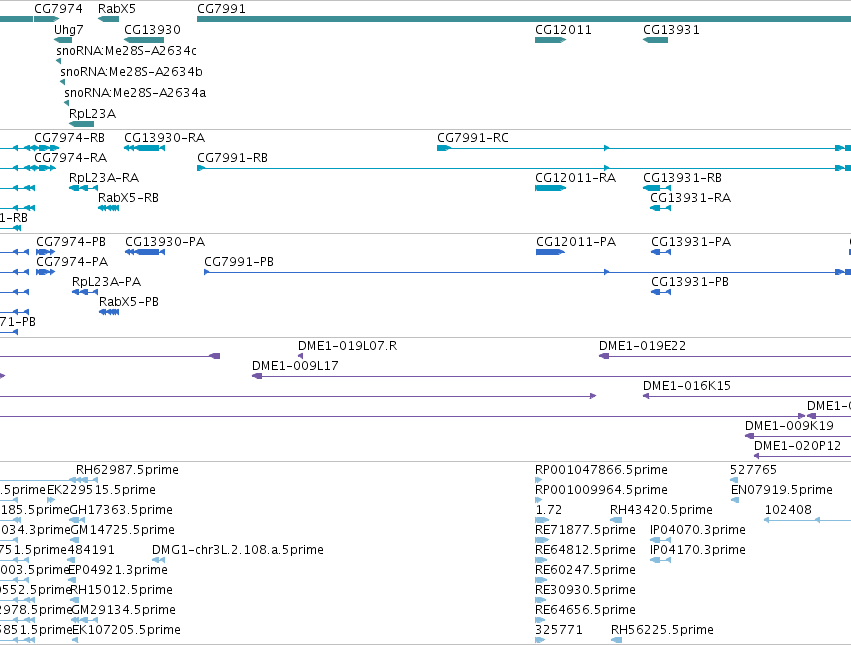This screenshot has width=851, height=645.
Task: Click the 102408 feature label
Action: point(788,510)
